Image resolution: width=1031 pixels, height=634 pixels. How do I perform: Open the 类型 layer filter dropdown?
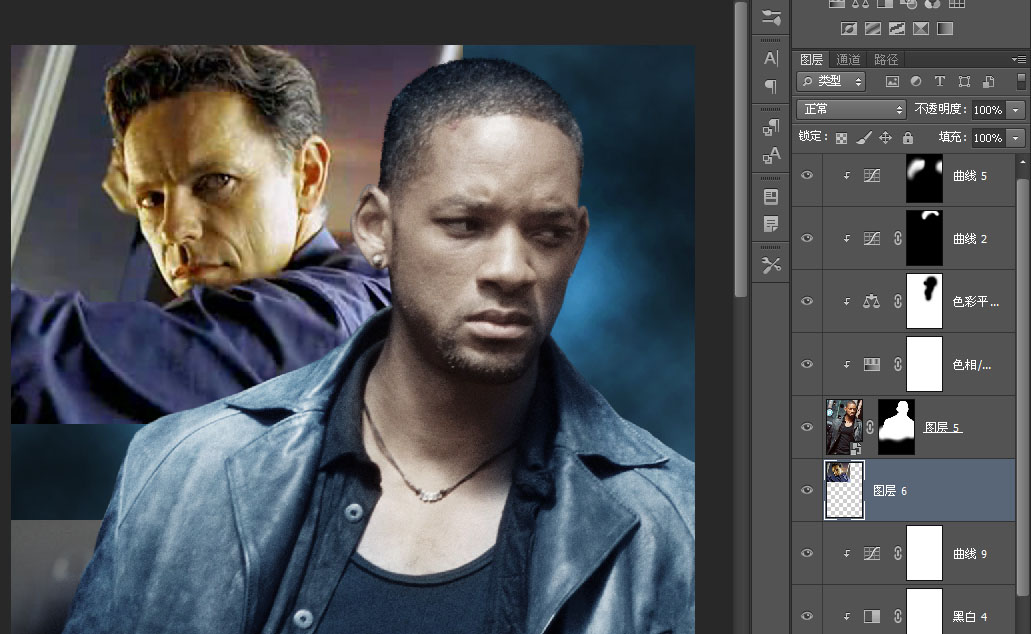point(831,82)
